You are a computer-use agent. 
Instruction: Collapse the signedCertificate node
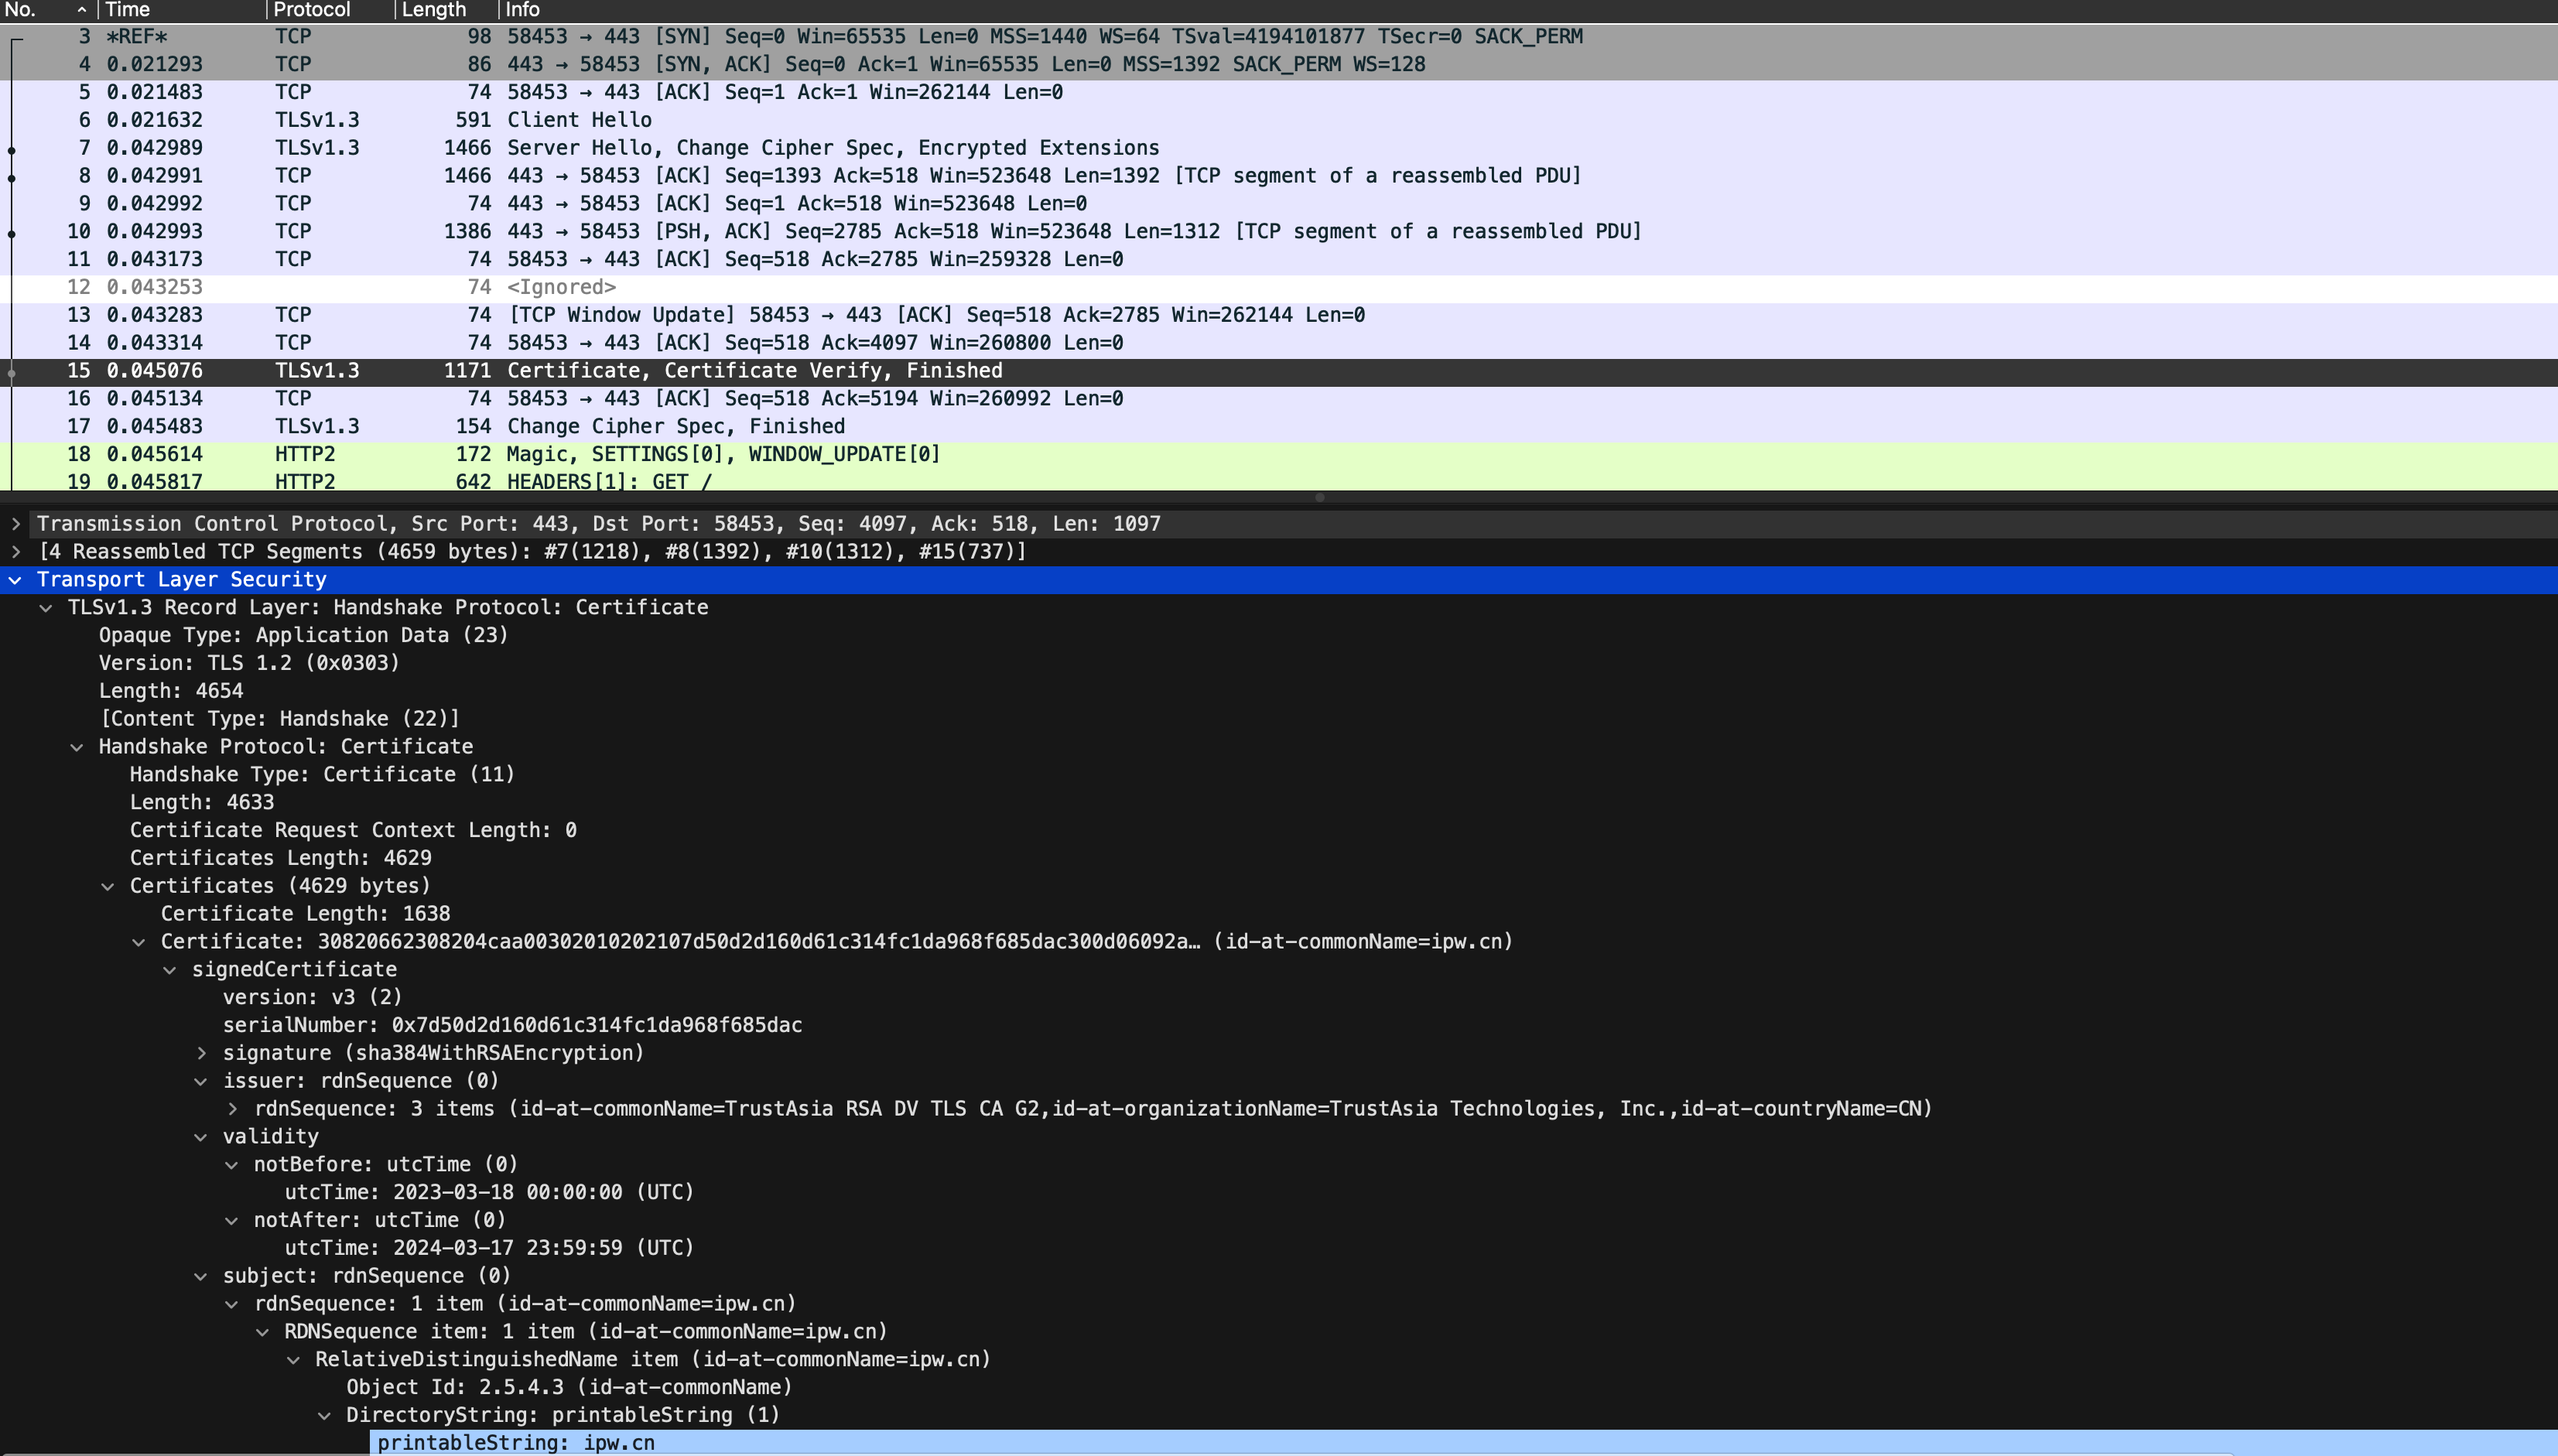point(170,970)
